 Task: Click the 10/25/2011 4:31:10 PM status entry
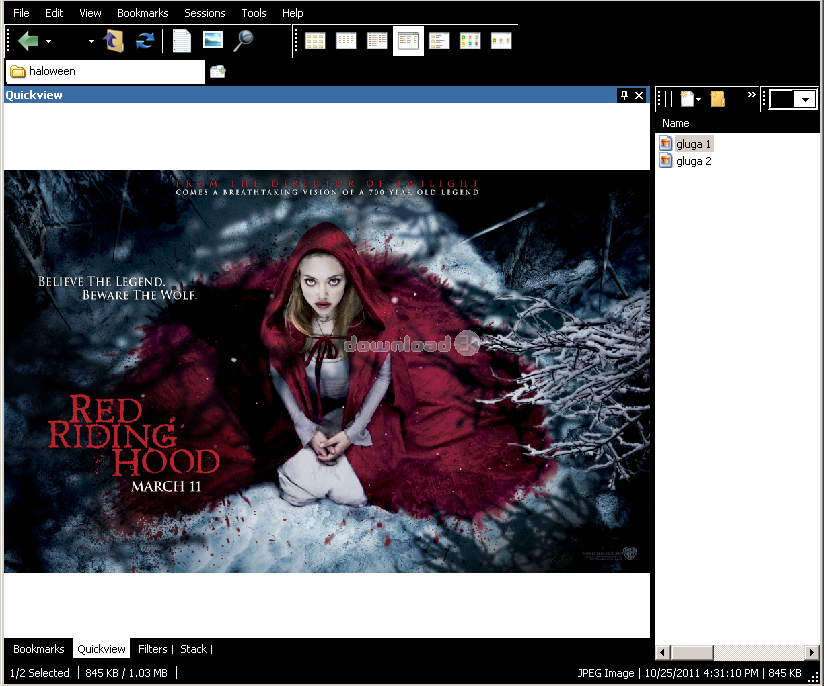pos(701,673)
